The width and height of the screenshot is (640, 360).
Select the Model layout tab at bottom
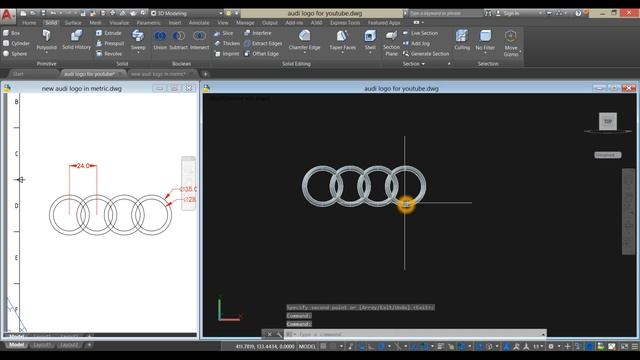tap(17, 345)
